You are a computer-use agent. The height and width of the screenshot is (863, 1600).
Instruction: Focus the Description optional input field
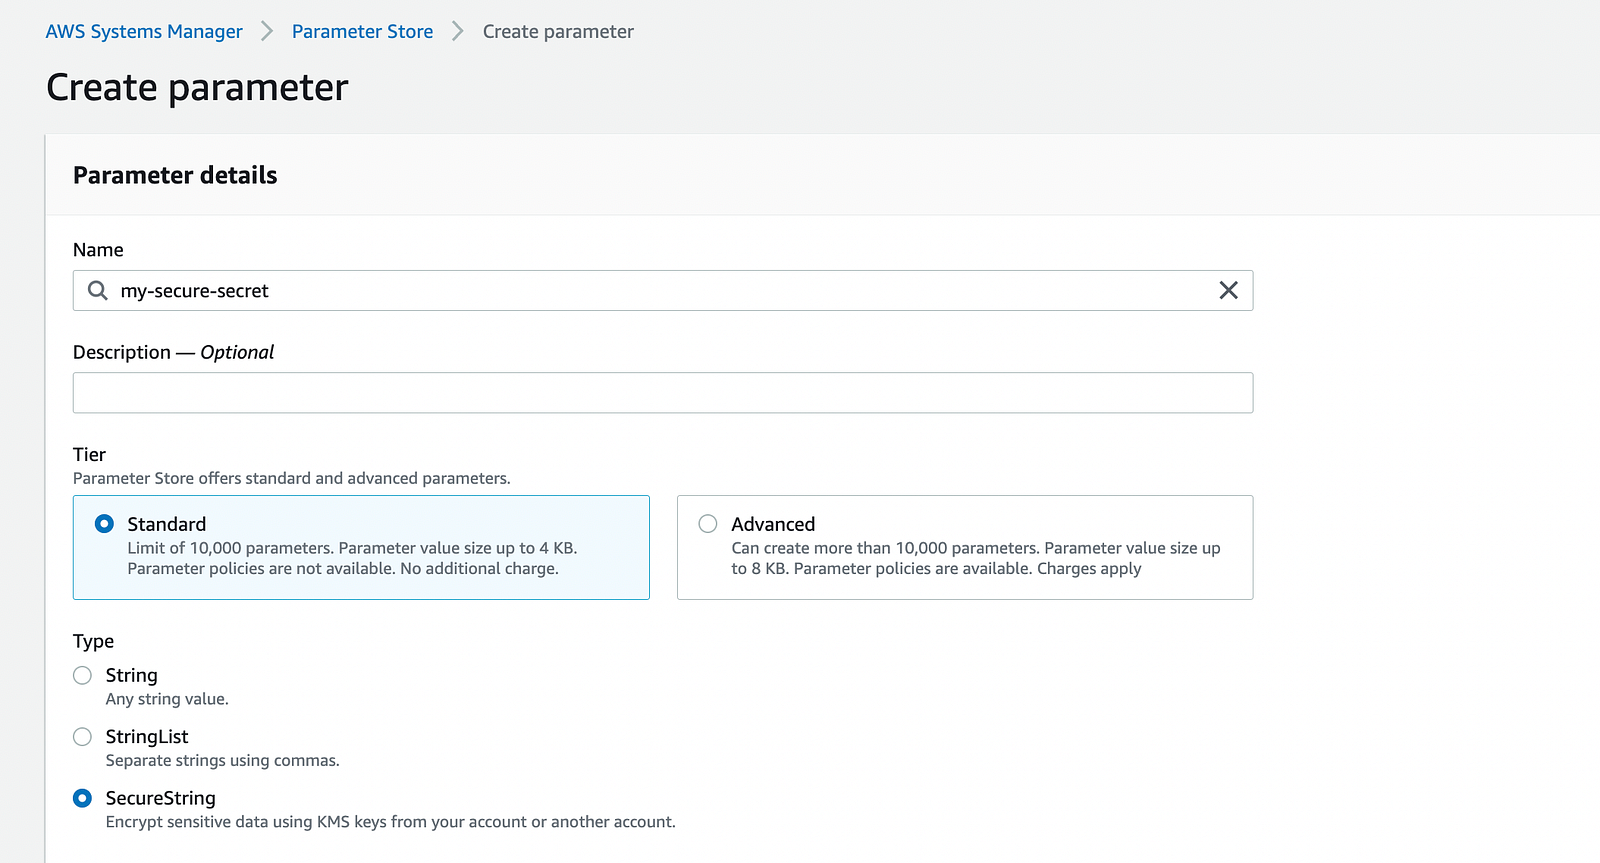point(662,392)
